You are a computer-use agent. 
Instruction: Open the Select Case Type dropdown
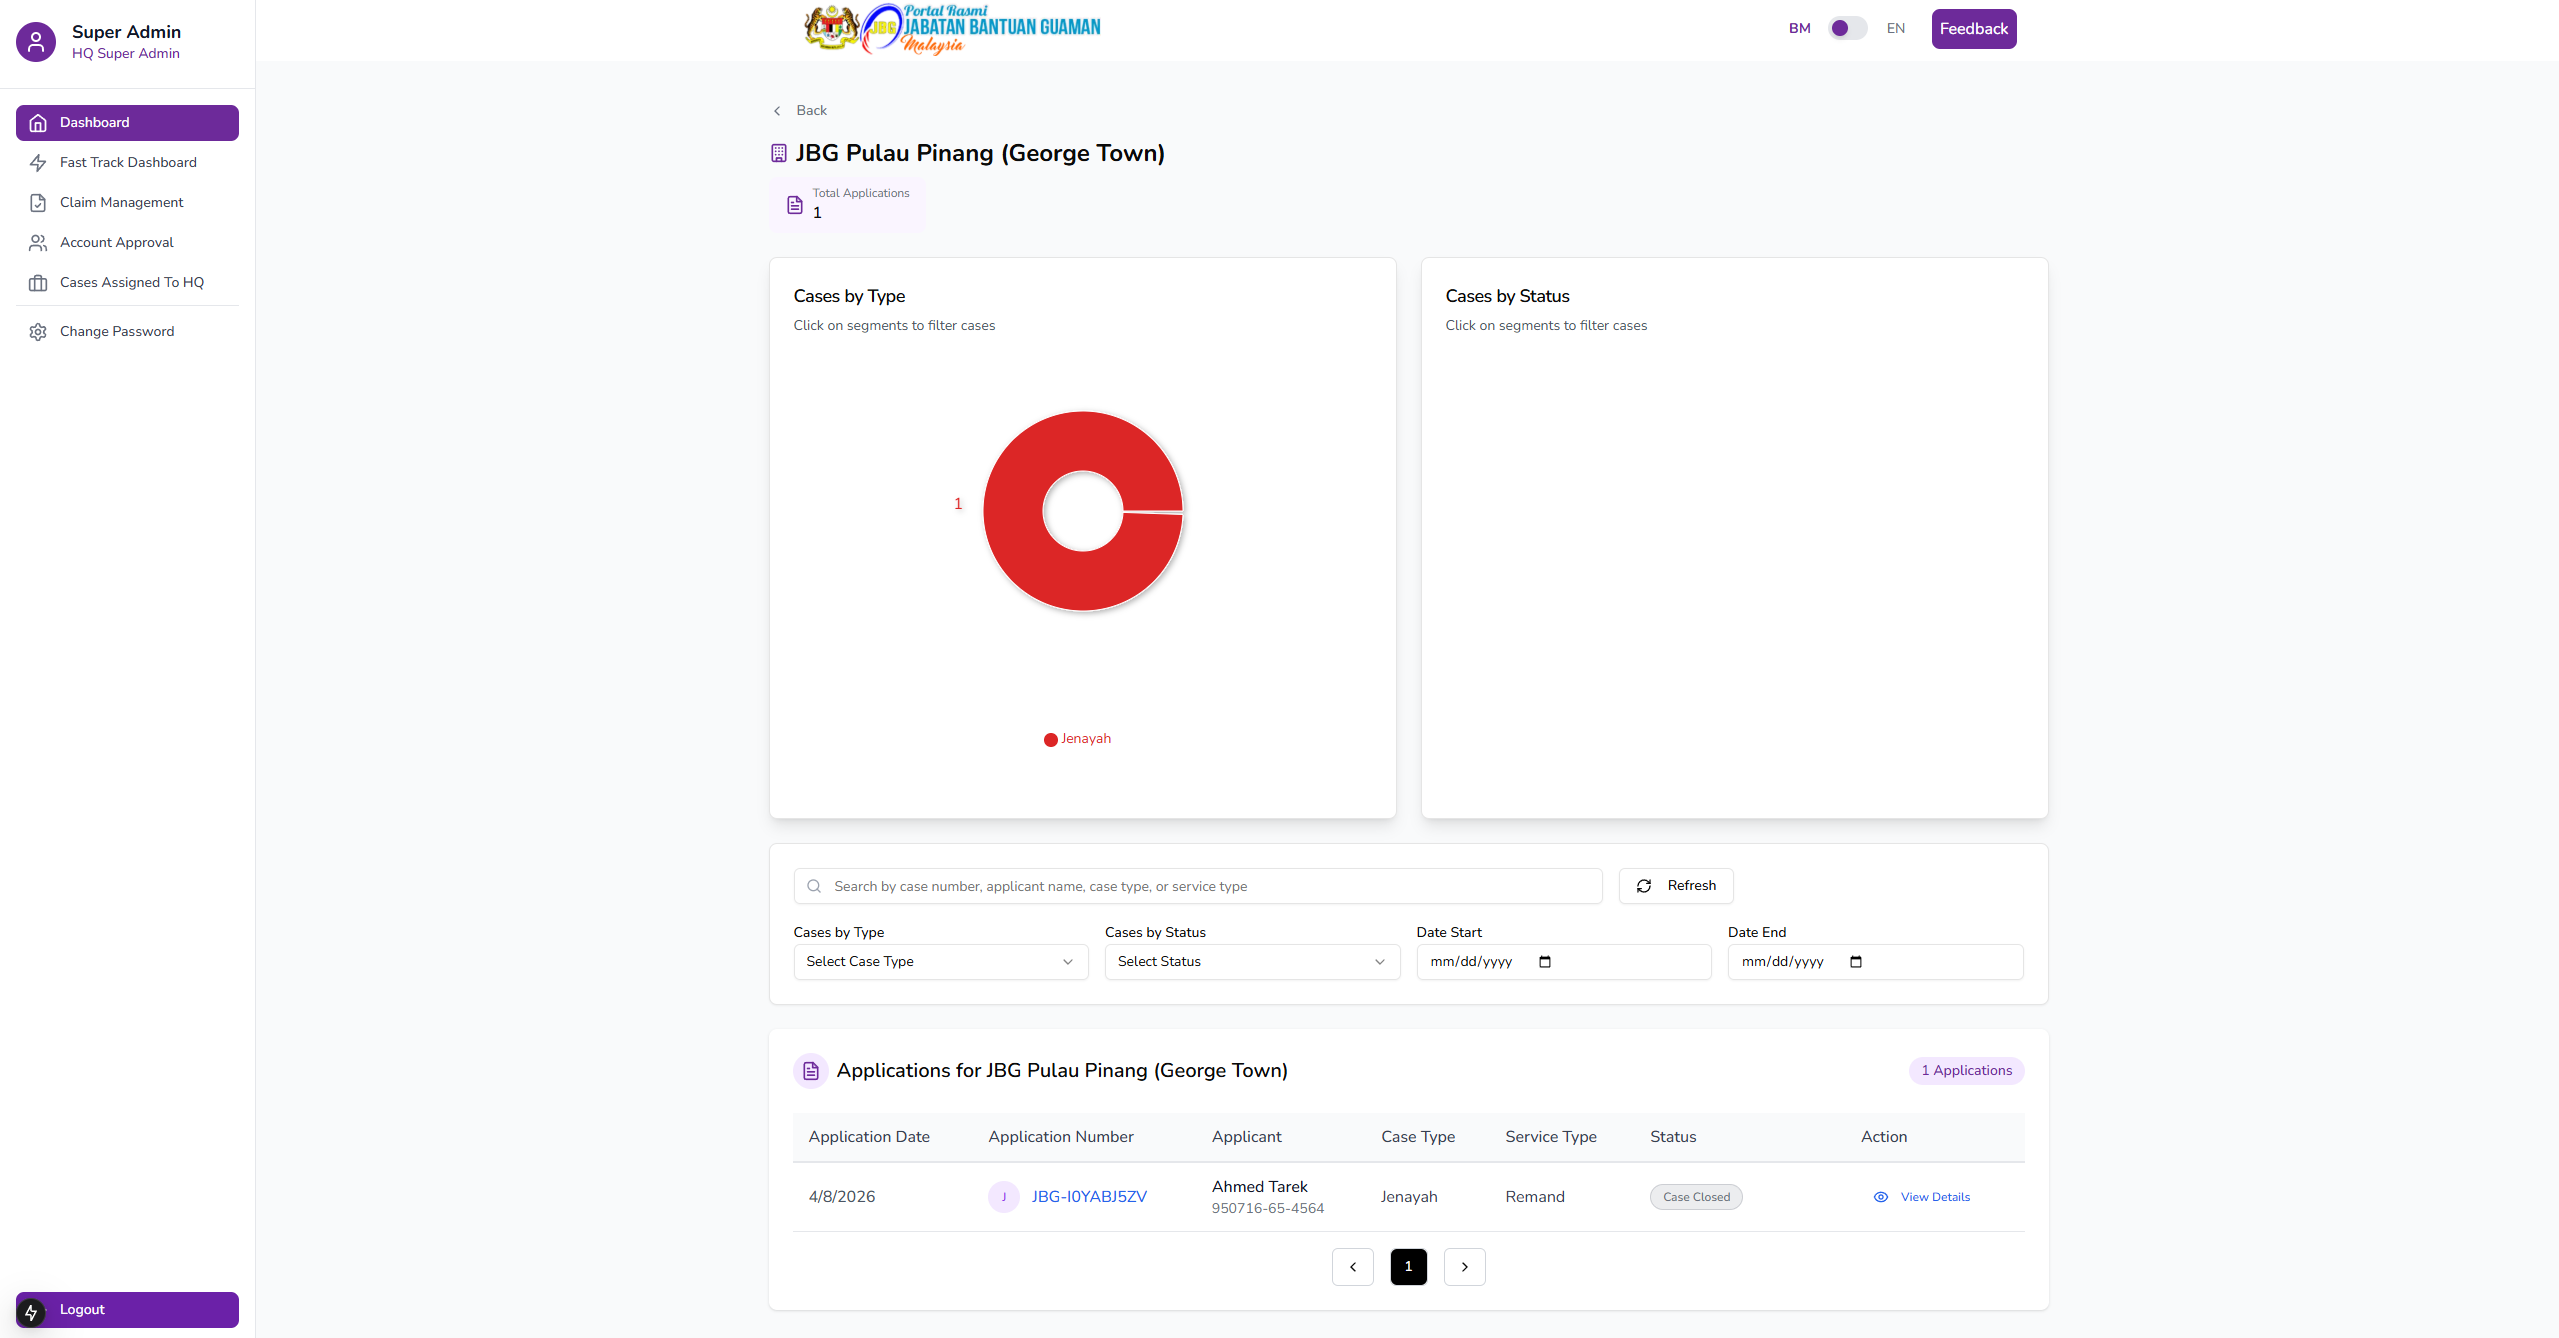point(940,962)
